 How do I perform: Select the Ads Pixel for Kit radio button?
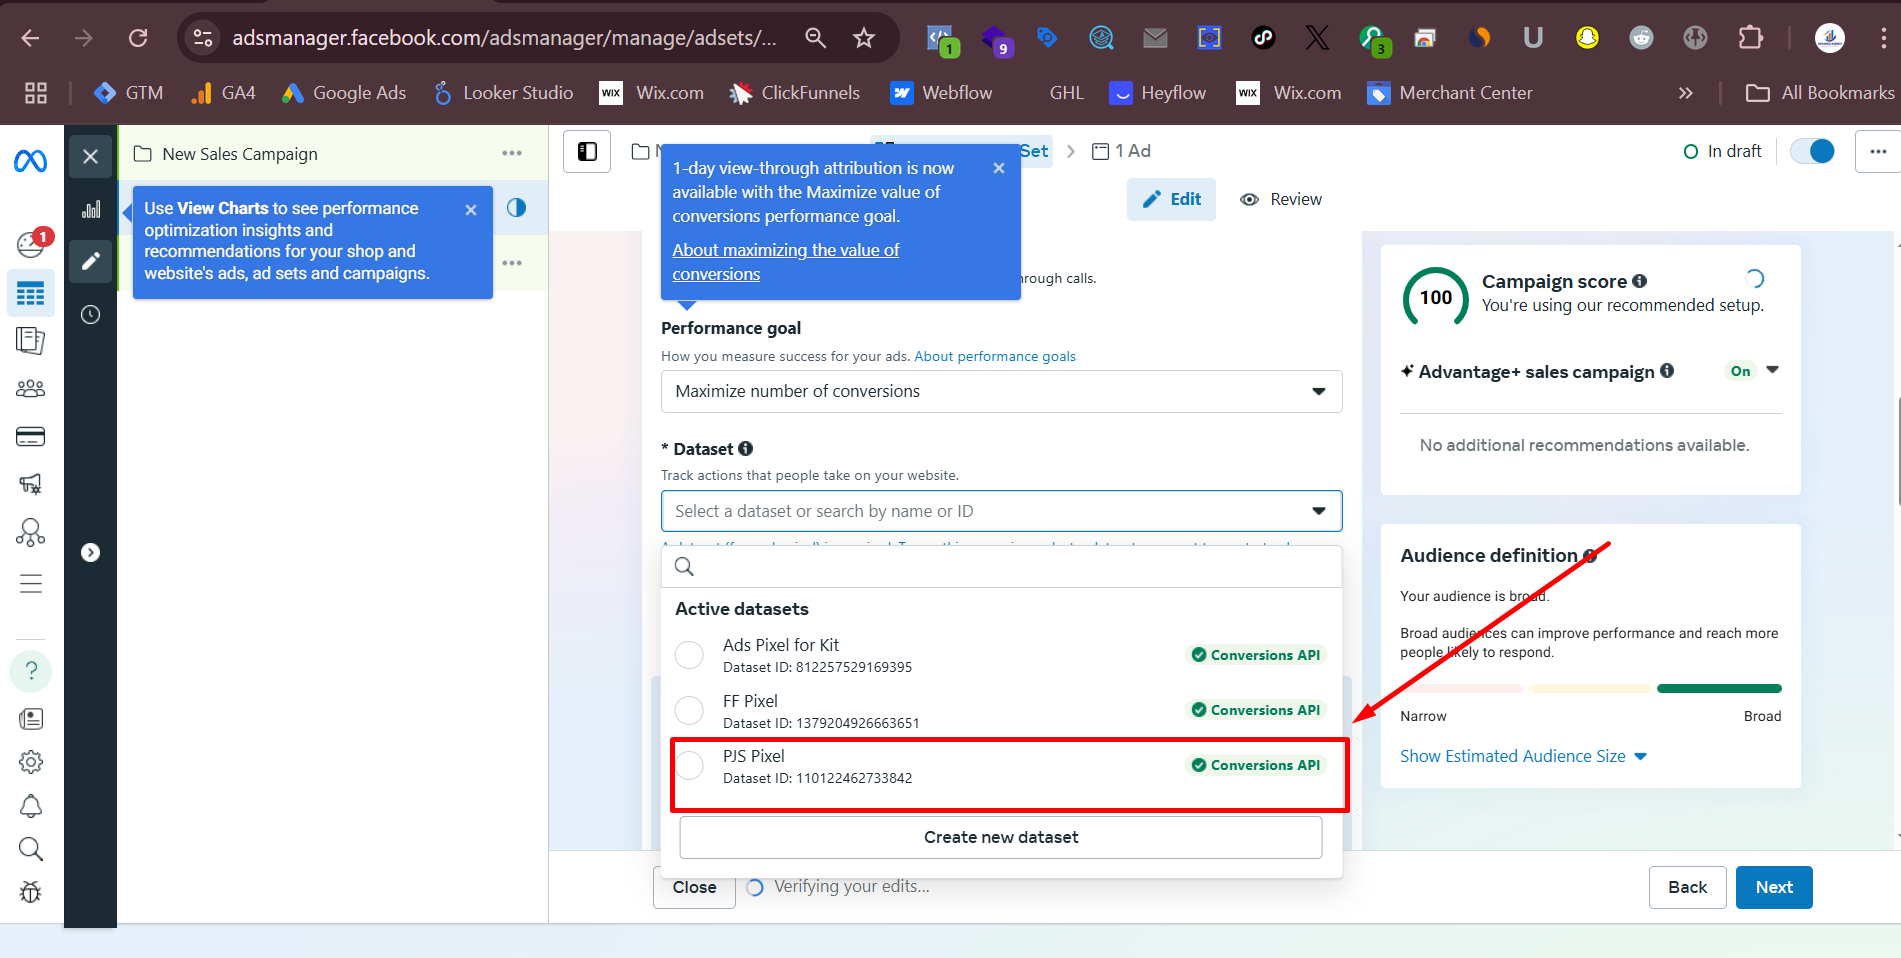point(689,655)
